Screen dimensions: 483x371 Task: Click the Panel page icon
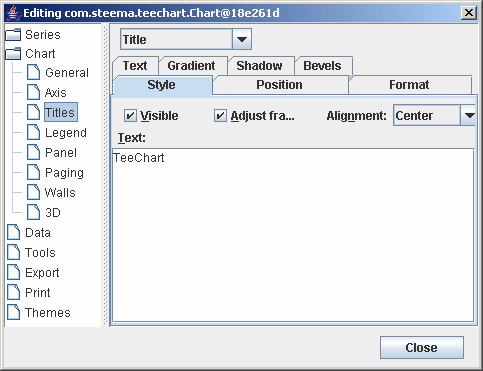(x=33, y=152)
